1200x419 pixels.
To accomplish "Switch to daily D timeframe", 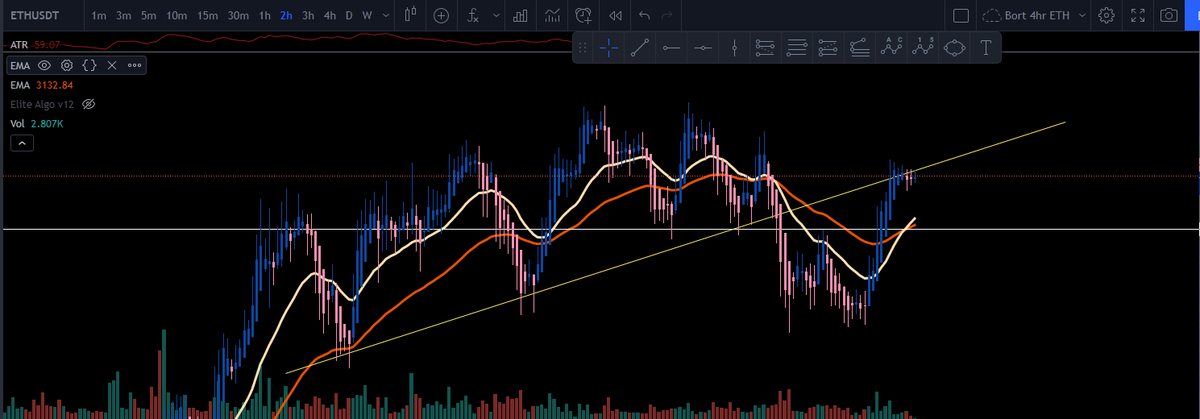I will 349,15.
